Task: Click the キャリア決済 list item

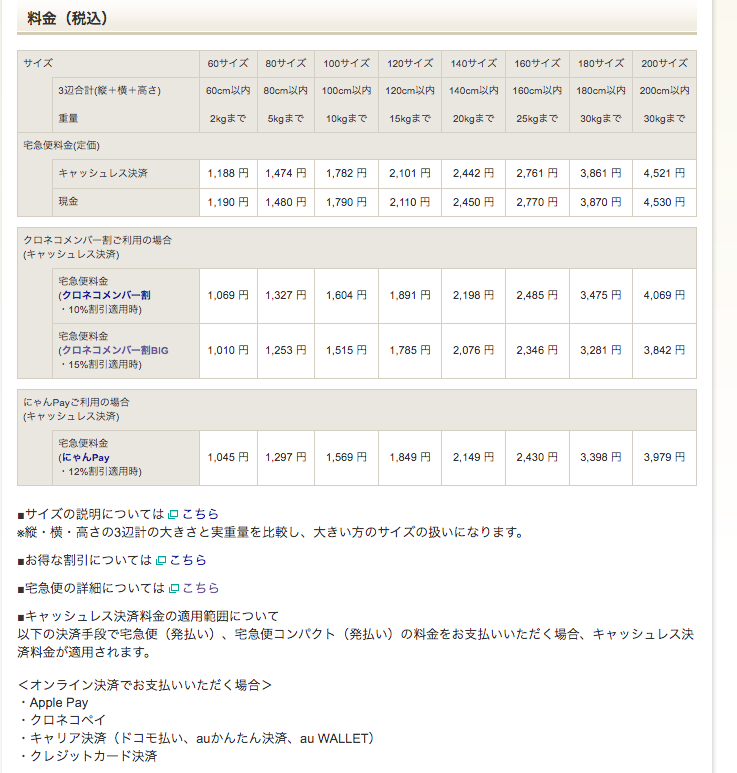Action: coord(202,738)
